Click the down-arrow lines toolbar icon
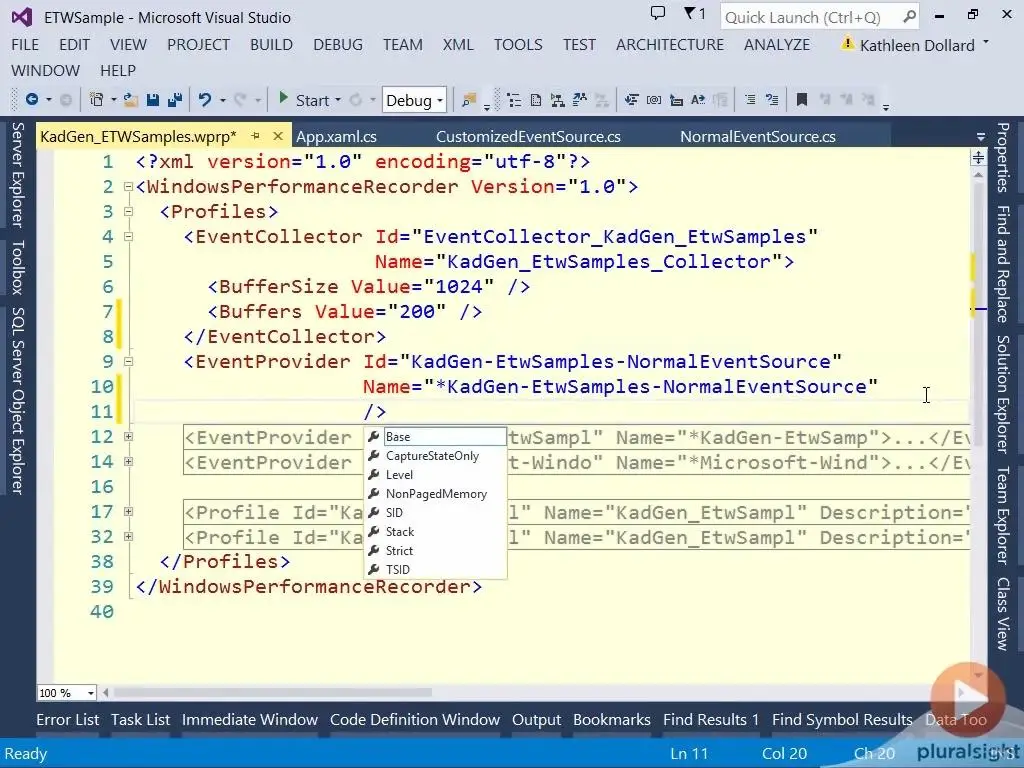This screenshot has height=768, width=1024. 632,100
